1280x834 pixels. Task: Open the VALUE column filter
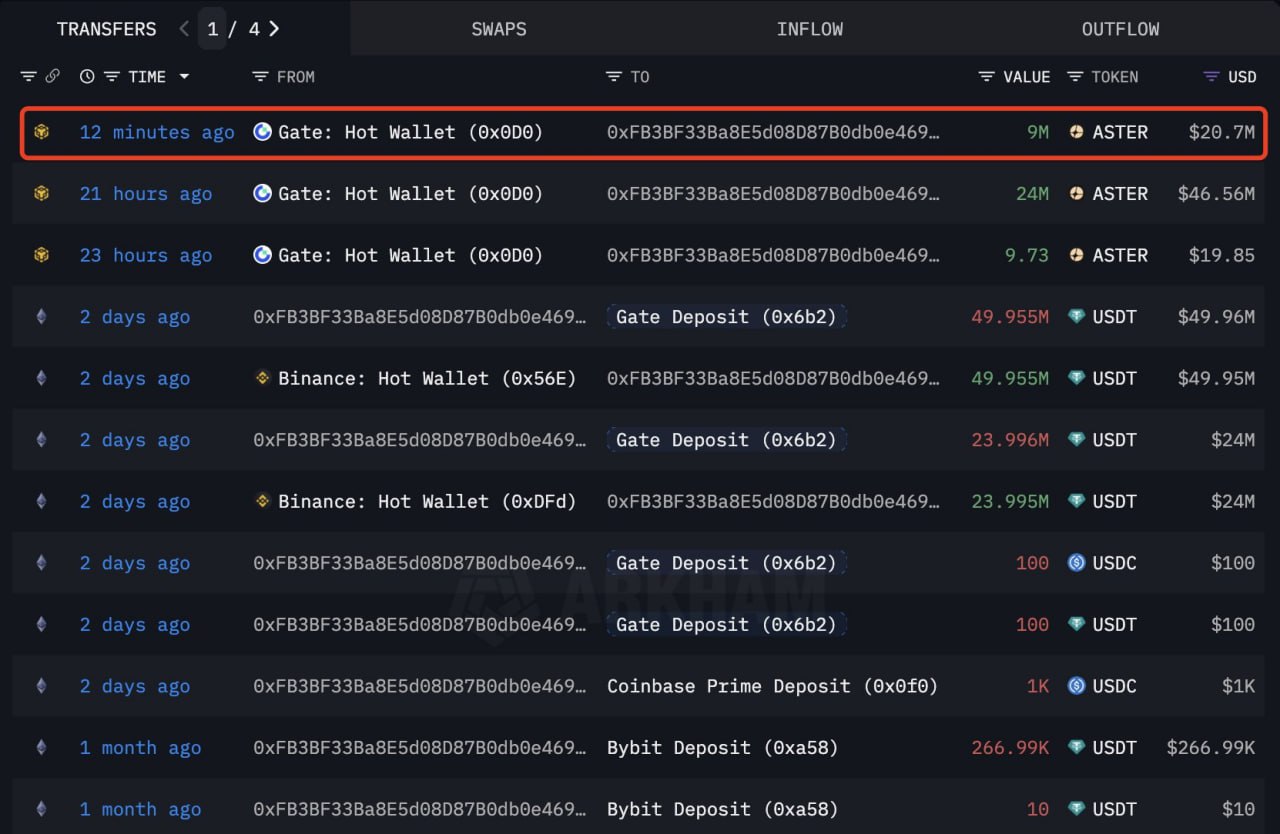click(x=987, y=77)
